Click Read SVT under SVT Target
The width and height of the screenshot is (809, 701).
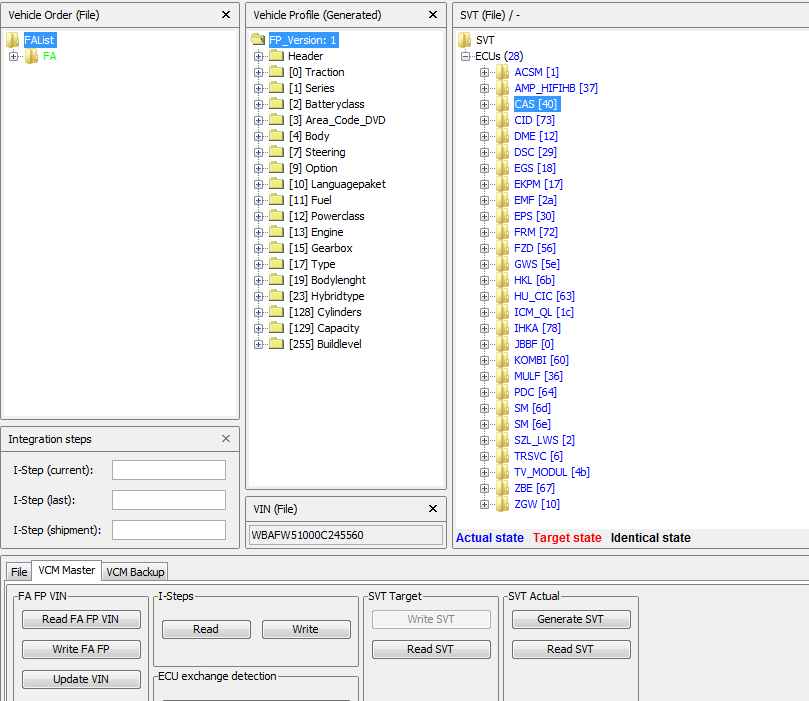431,649
